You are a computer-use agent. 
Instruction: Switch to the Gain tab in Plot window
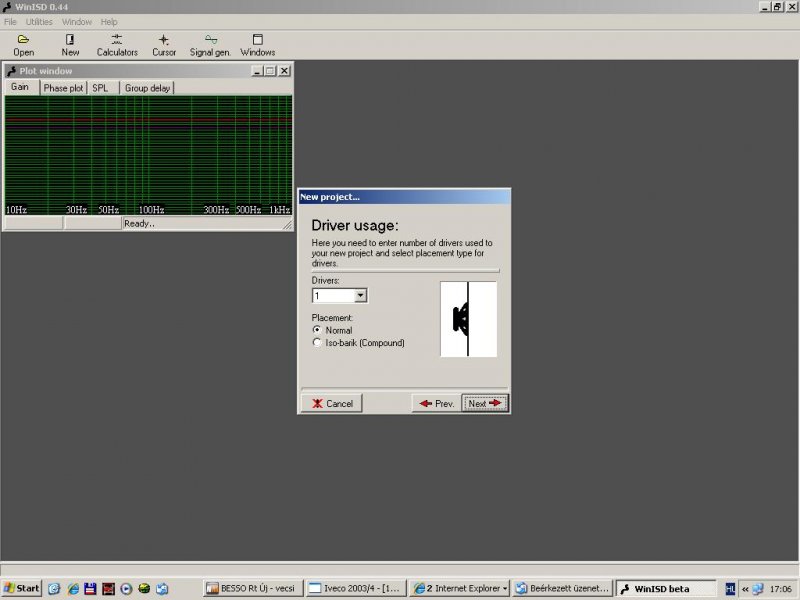point(20,87)
